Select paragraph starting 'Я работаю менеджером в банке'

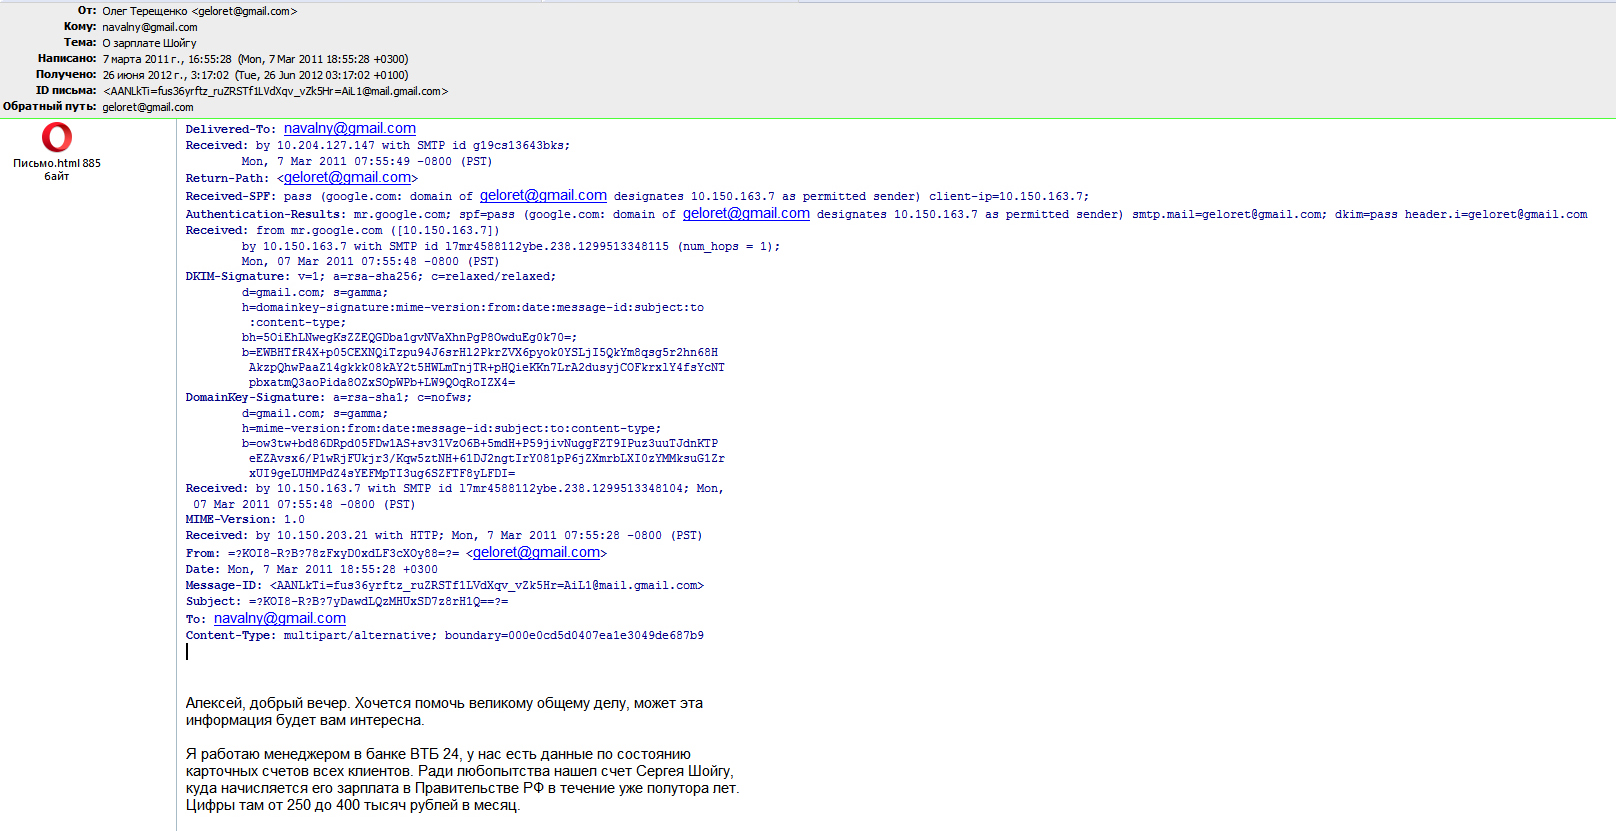coord(462,780)
